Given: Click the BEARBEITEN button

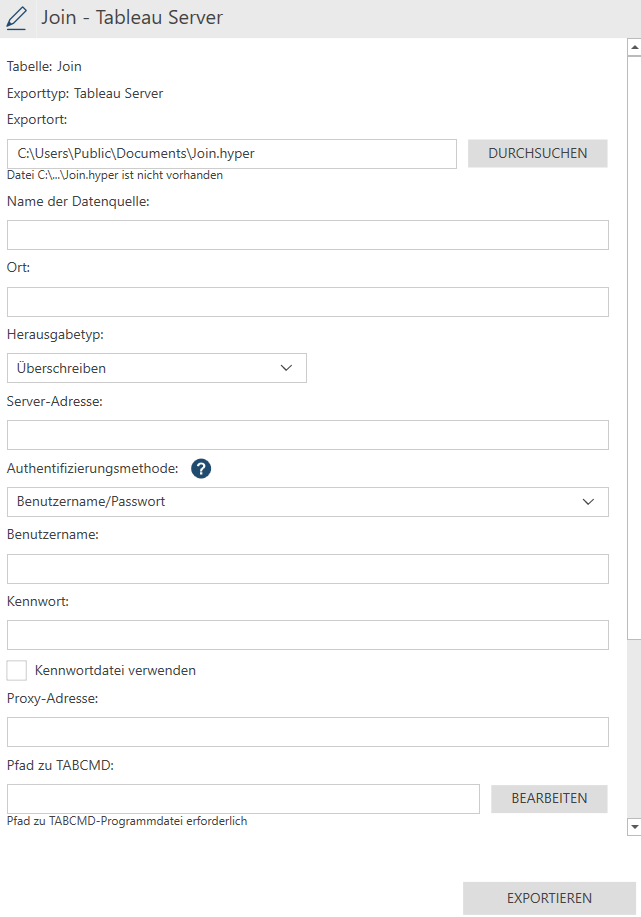Looking at the screenshot, I should (549, 799).
